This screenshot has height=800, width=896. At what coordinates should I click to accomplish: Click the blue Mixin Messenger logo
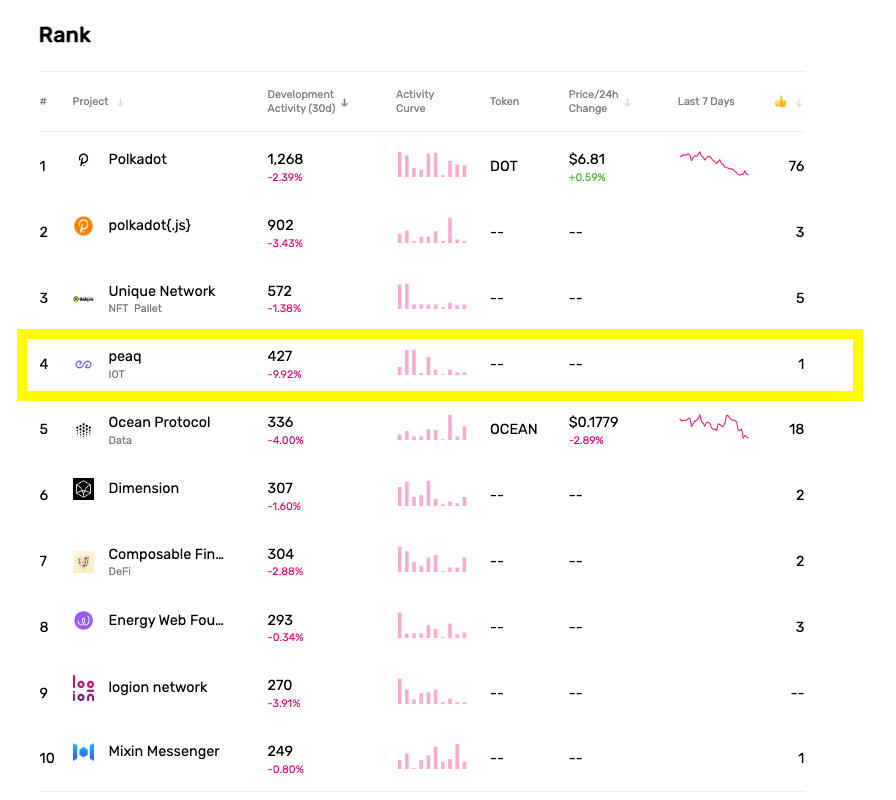click(83, 752)
